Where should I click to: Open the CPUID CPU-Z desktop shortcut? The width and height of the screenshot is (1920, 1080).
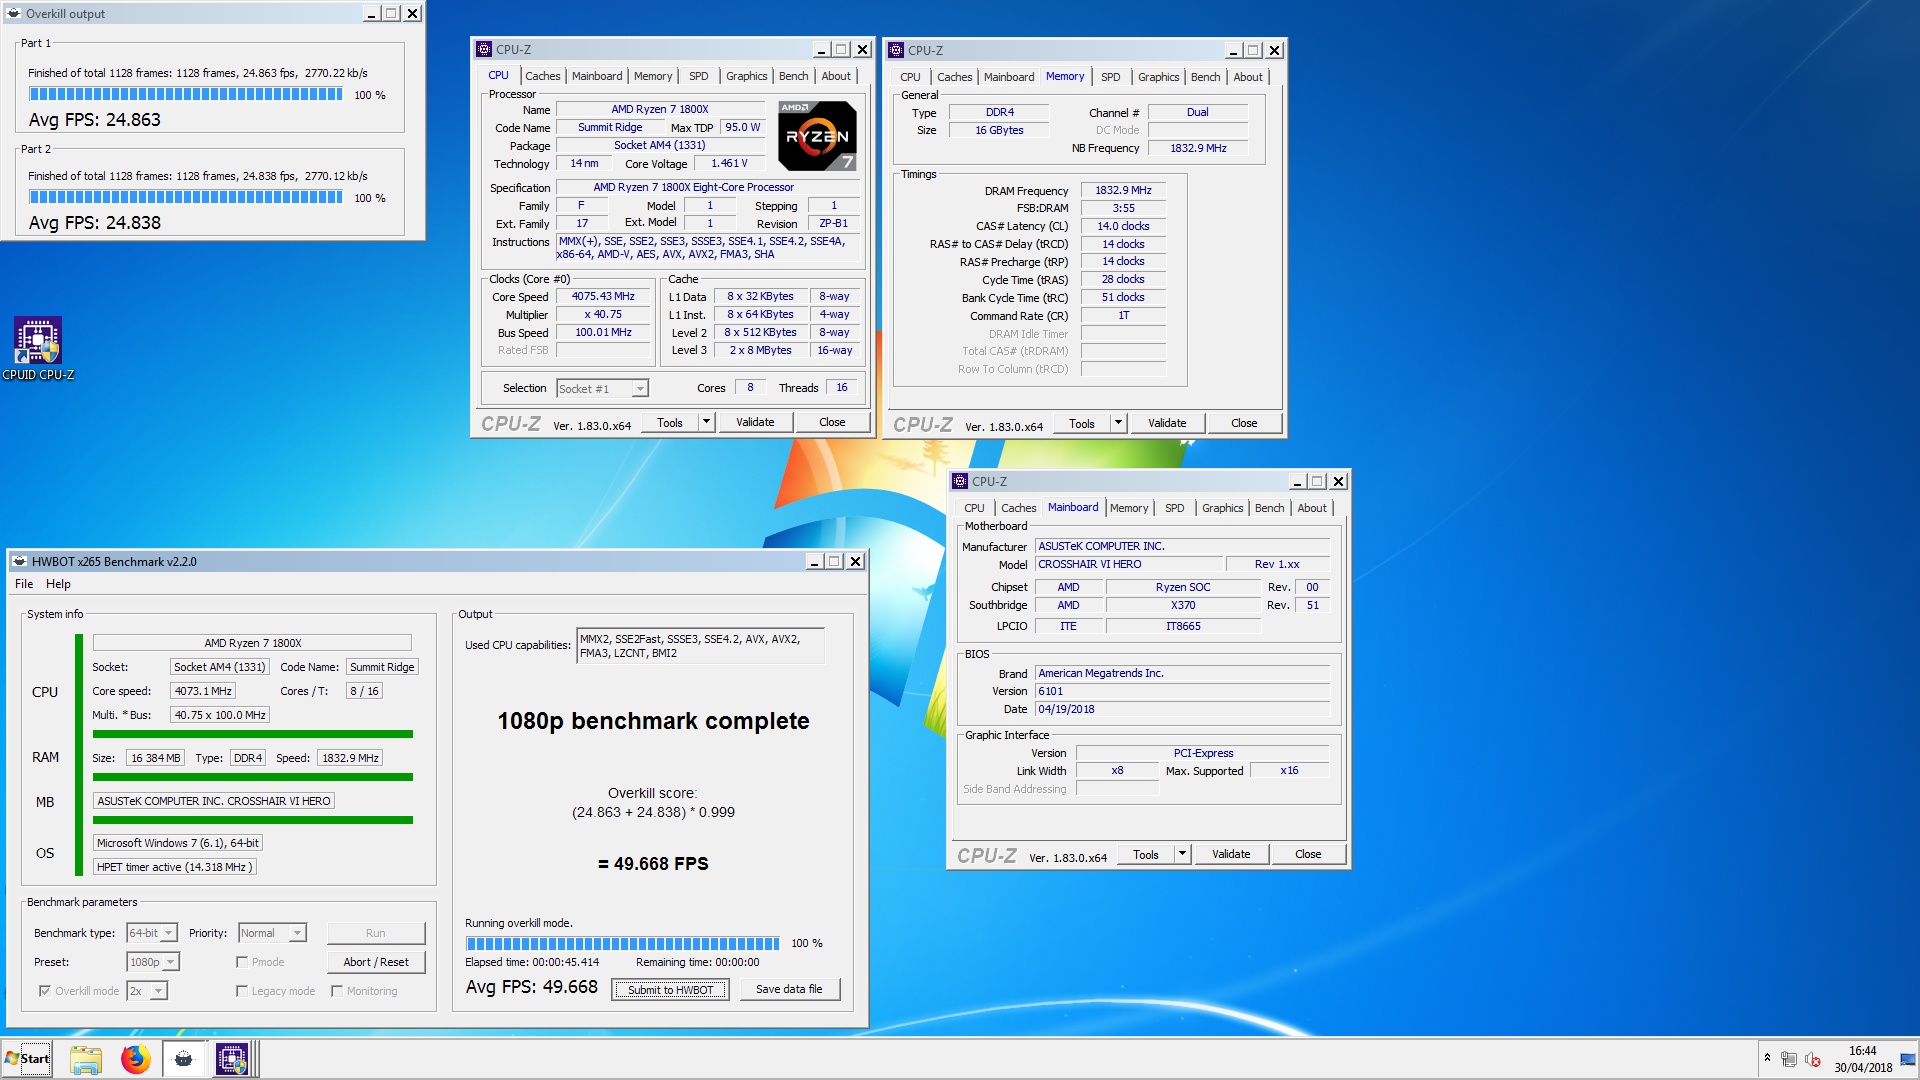[38, 349]
